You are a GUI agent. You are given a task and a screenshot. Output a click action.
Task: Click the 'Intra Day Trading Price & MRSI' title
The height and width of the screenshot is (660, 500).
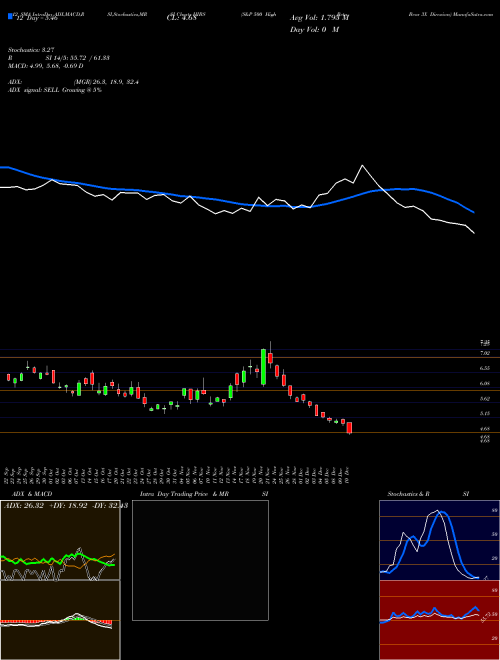click(204, 494)
